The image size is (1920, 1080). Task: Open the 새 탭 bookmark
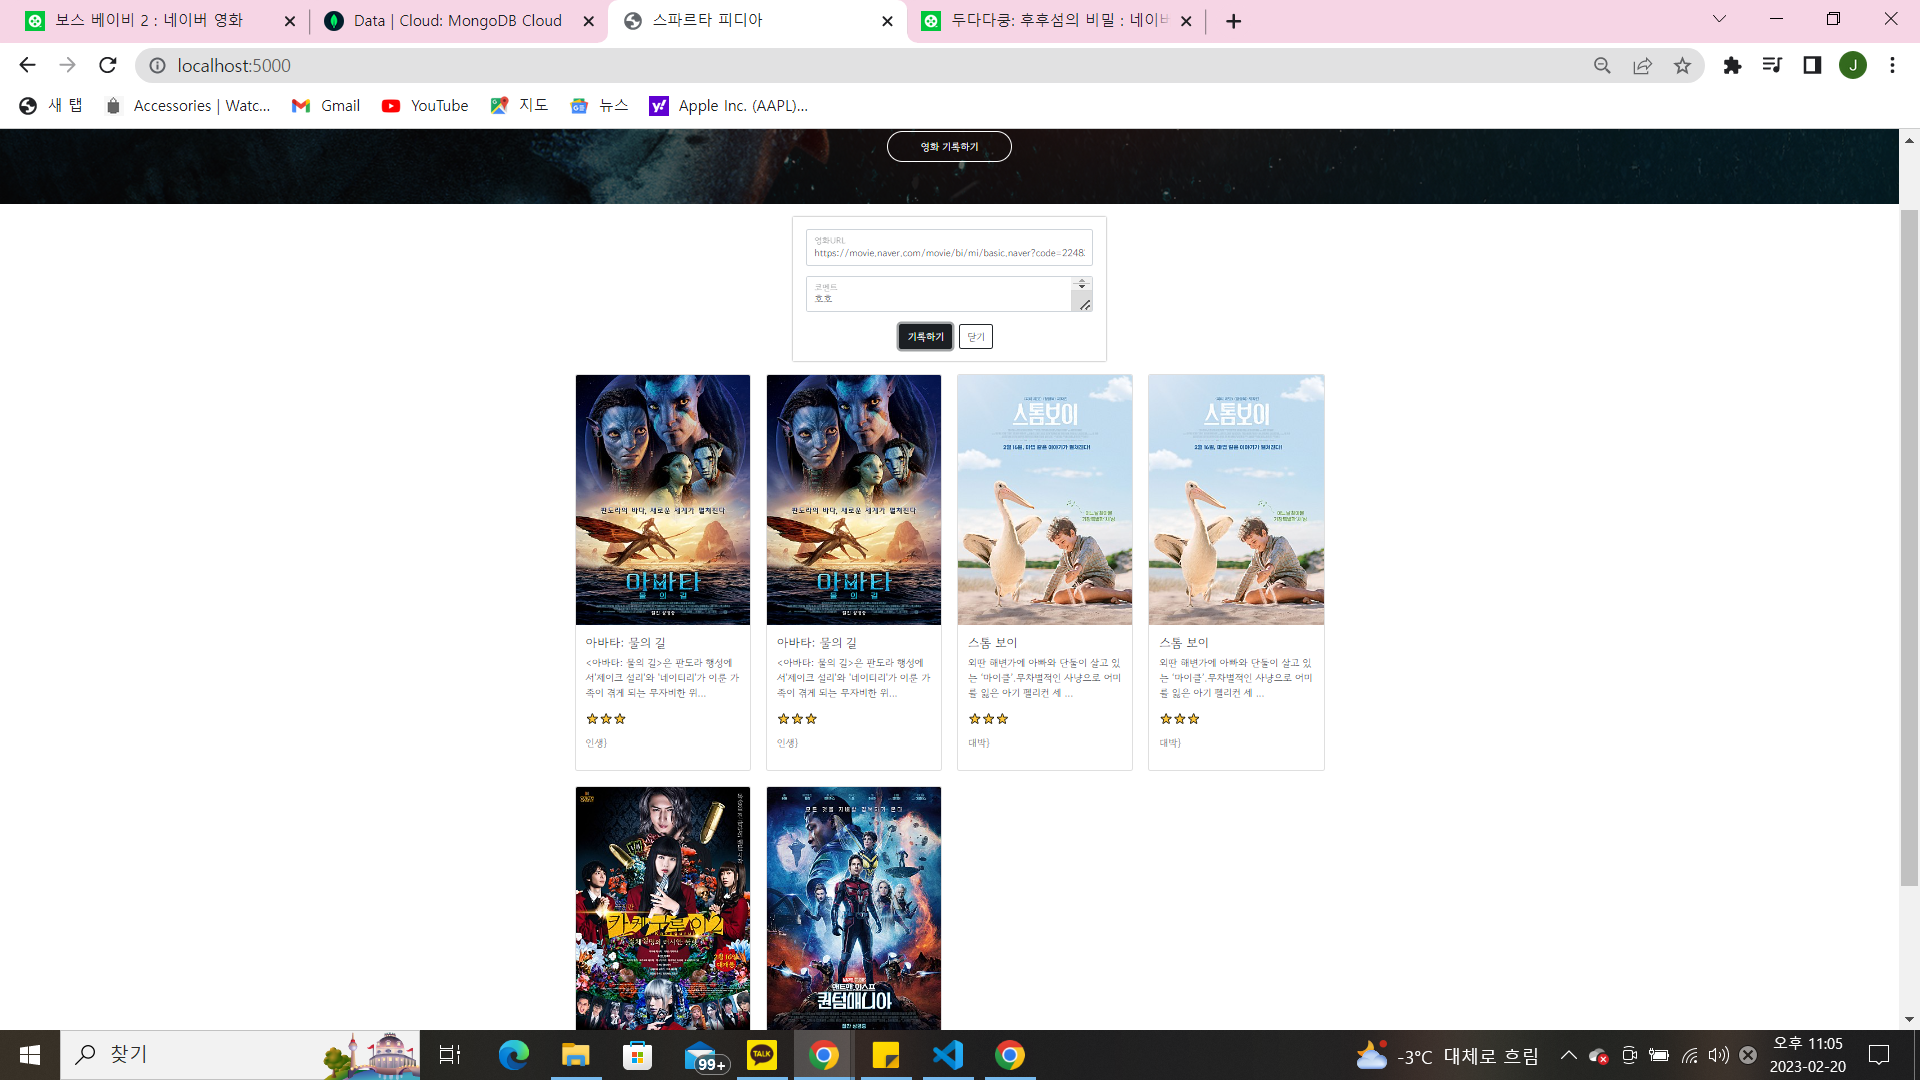pos(51,105)
